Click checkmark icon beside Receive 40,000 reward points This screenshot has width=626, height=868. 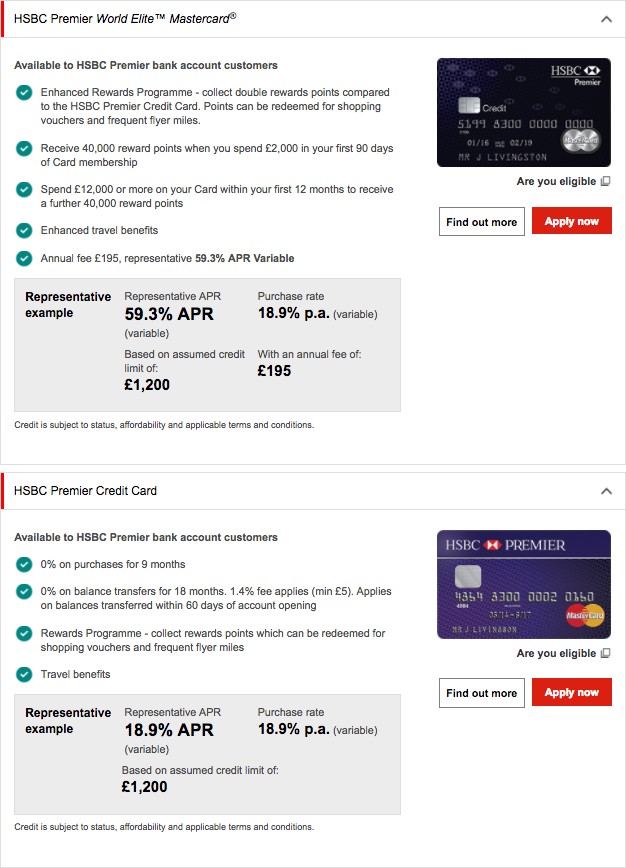coord(24,148)
